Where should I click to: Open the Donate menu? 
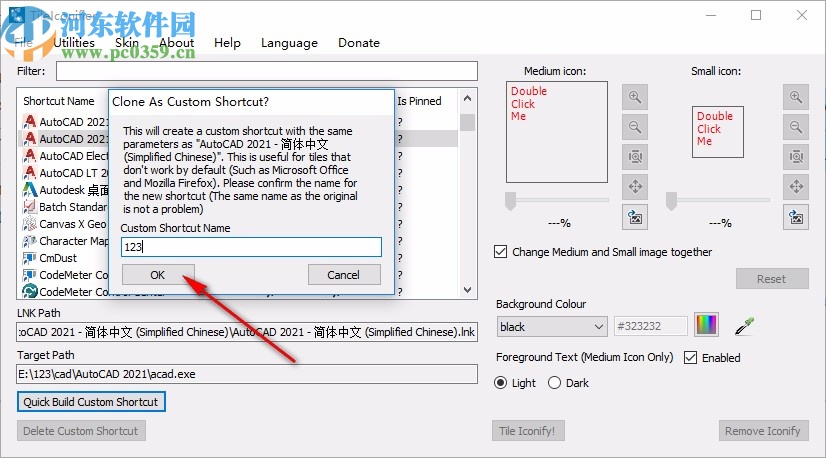[x=359, y=43]
